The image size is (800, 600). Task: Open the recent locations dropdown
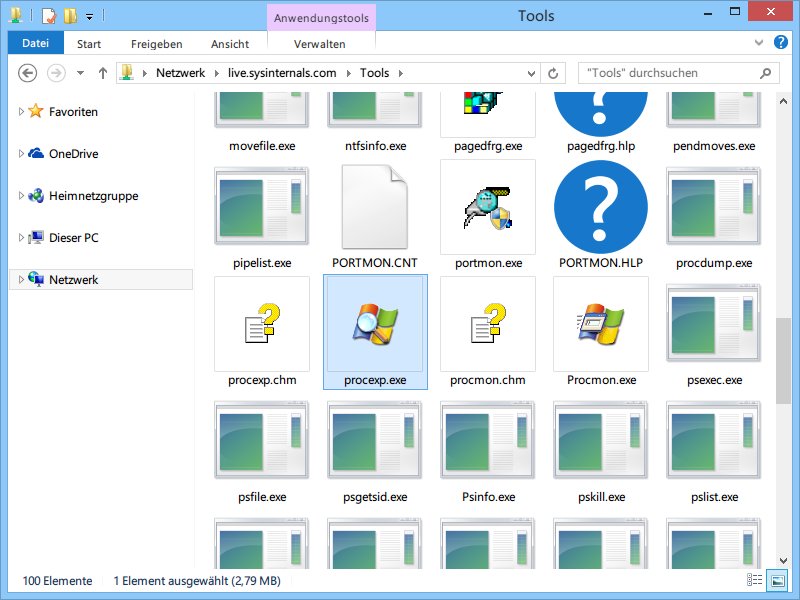(80, 73)
